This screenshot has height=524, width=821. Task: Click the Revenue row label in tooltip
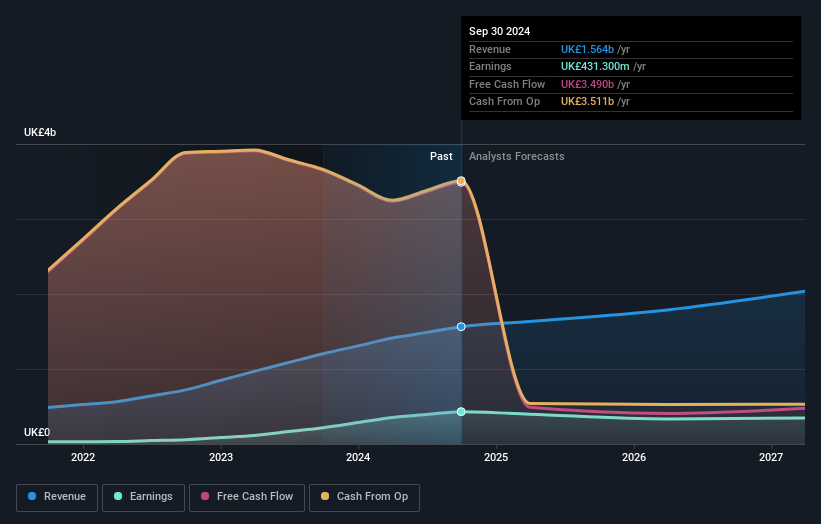[x=490, y=49]
